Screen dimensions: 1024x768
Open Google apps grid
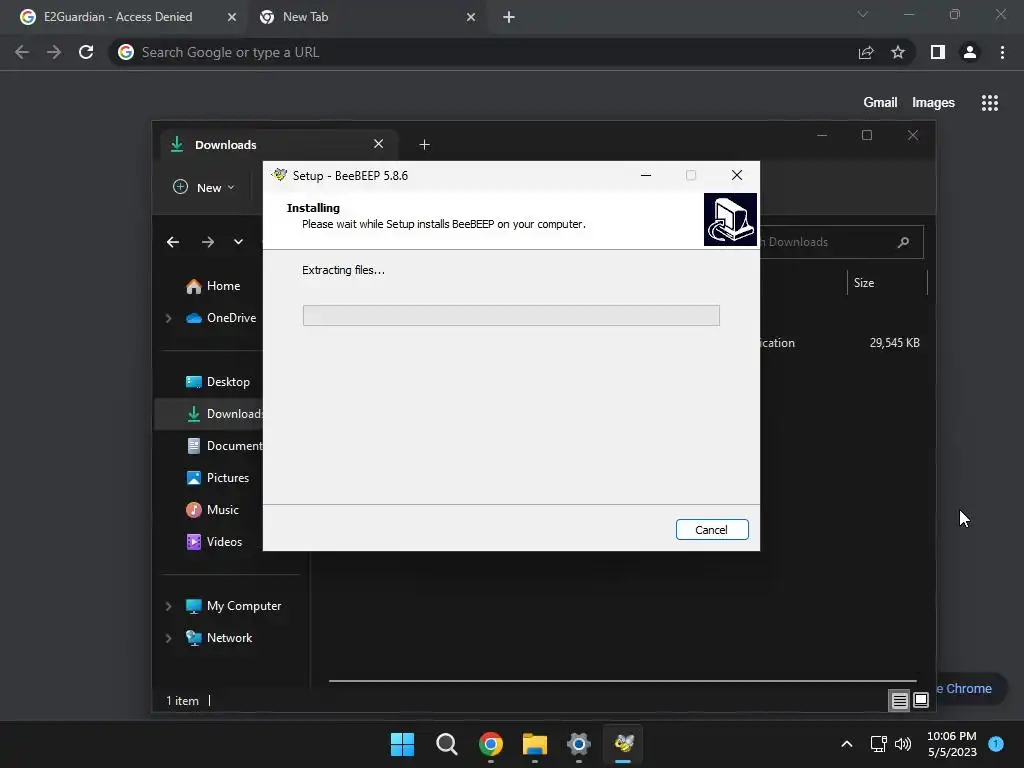(990, 103)
